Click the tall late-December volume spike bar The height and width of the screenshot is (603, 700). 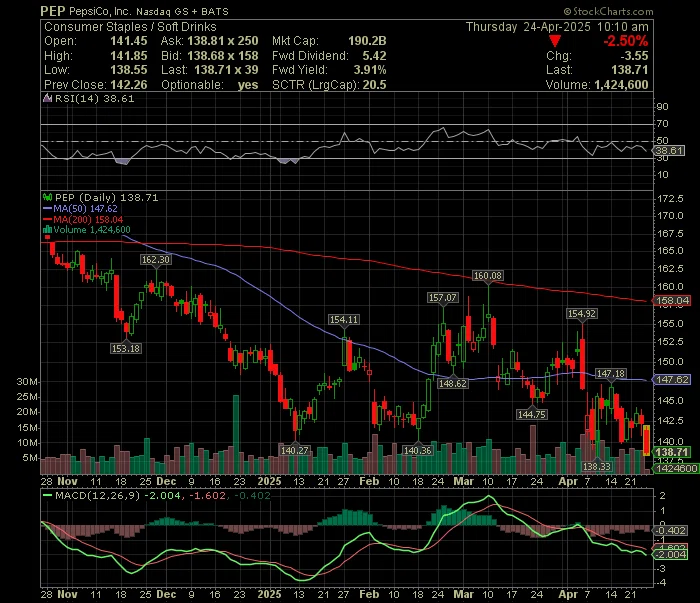pyautogui.click(x=236, y=434)
